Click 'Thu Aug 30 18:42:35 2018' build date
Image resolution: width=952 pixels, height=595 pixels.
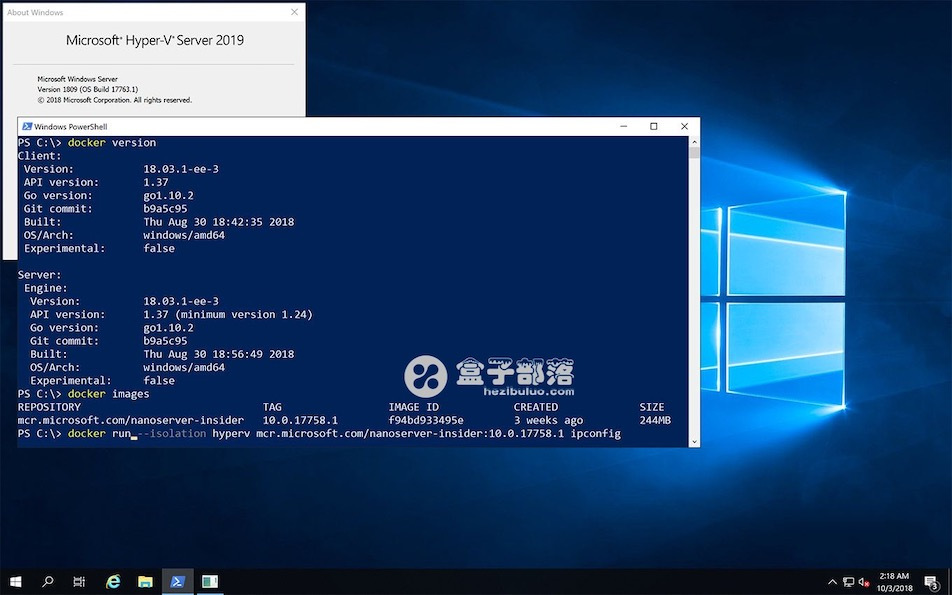coord(219,222)
